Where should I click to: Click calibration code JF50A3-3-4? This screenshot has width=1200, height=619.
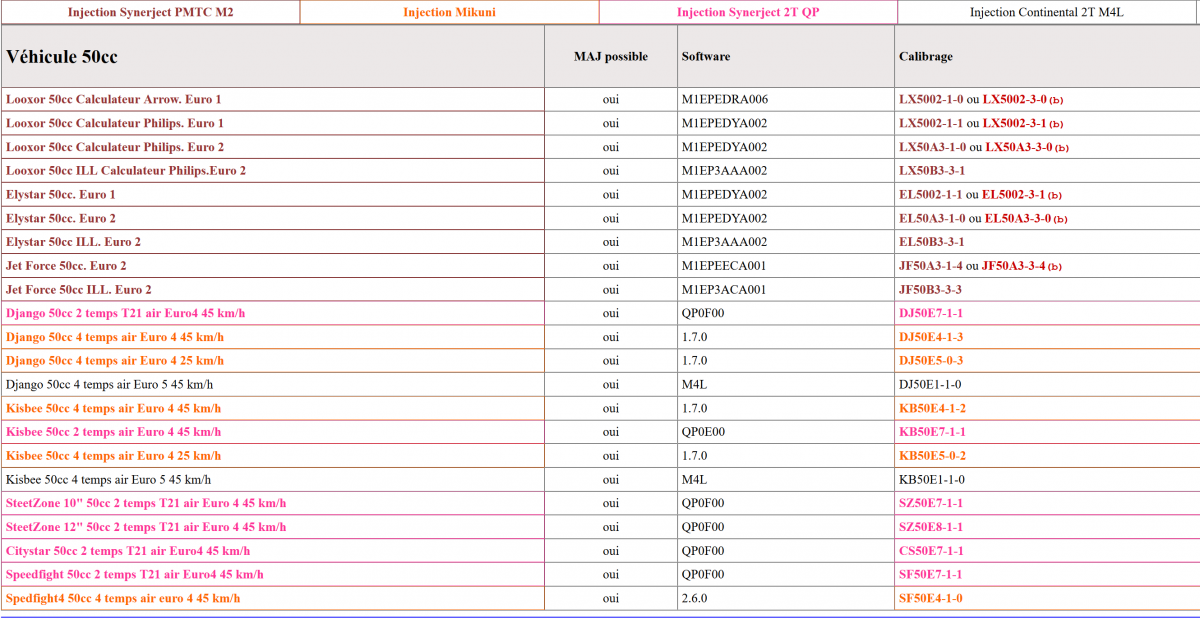[x=1014, y=266]
